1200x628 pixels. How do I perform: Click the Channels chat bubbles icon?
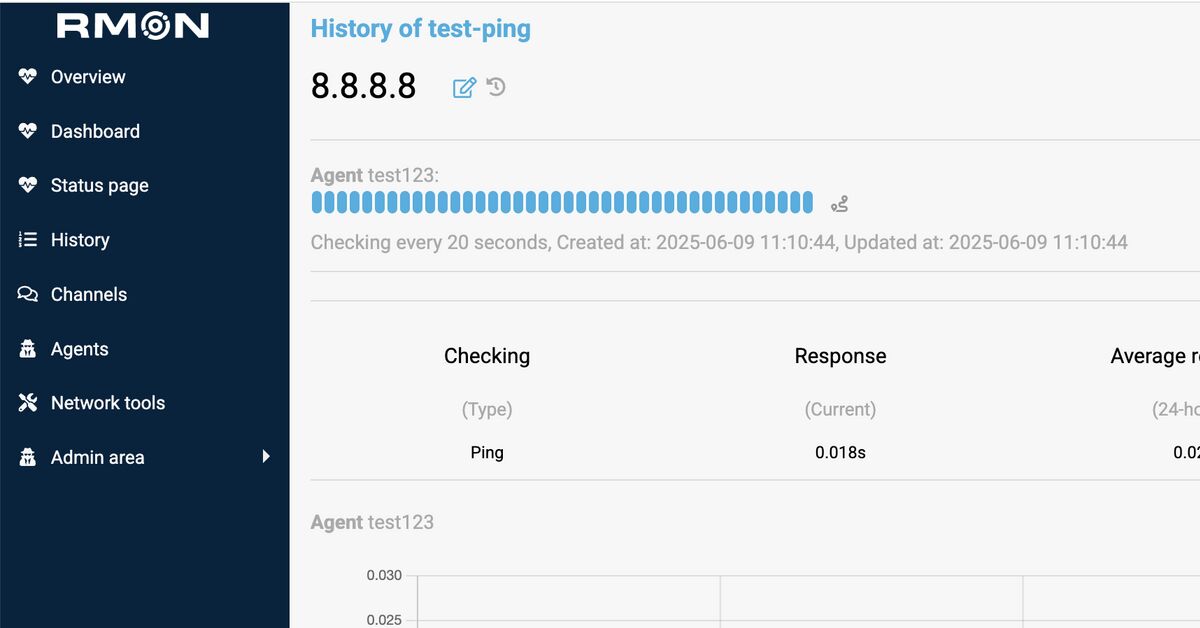tap(28, 294)
